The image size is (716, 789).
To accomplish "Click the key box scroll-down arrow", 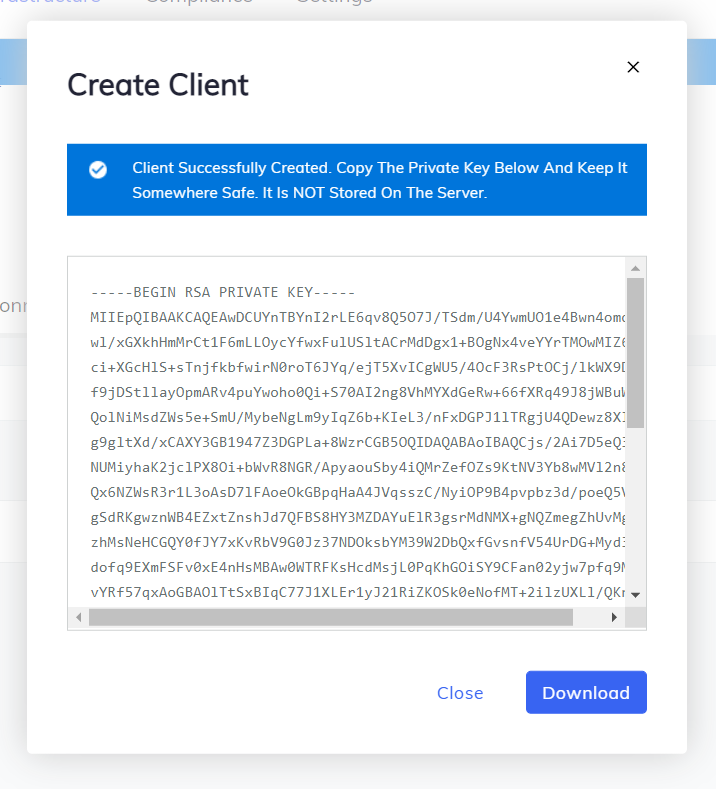I will pos(635,595).
